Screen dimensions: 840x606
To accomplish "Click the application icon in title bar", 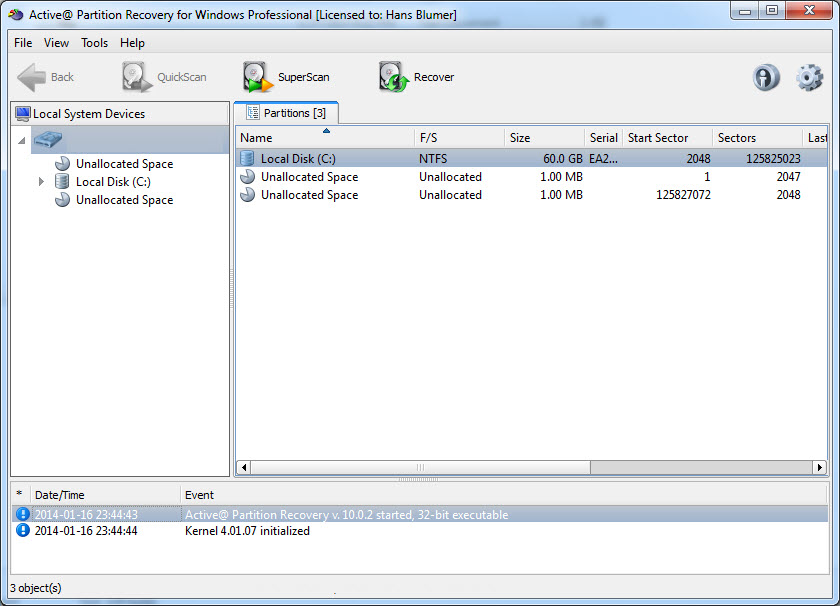I will click(x=16, y=14).
